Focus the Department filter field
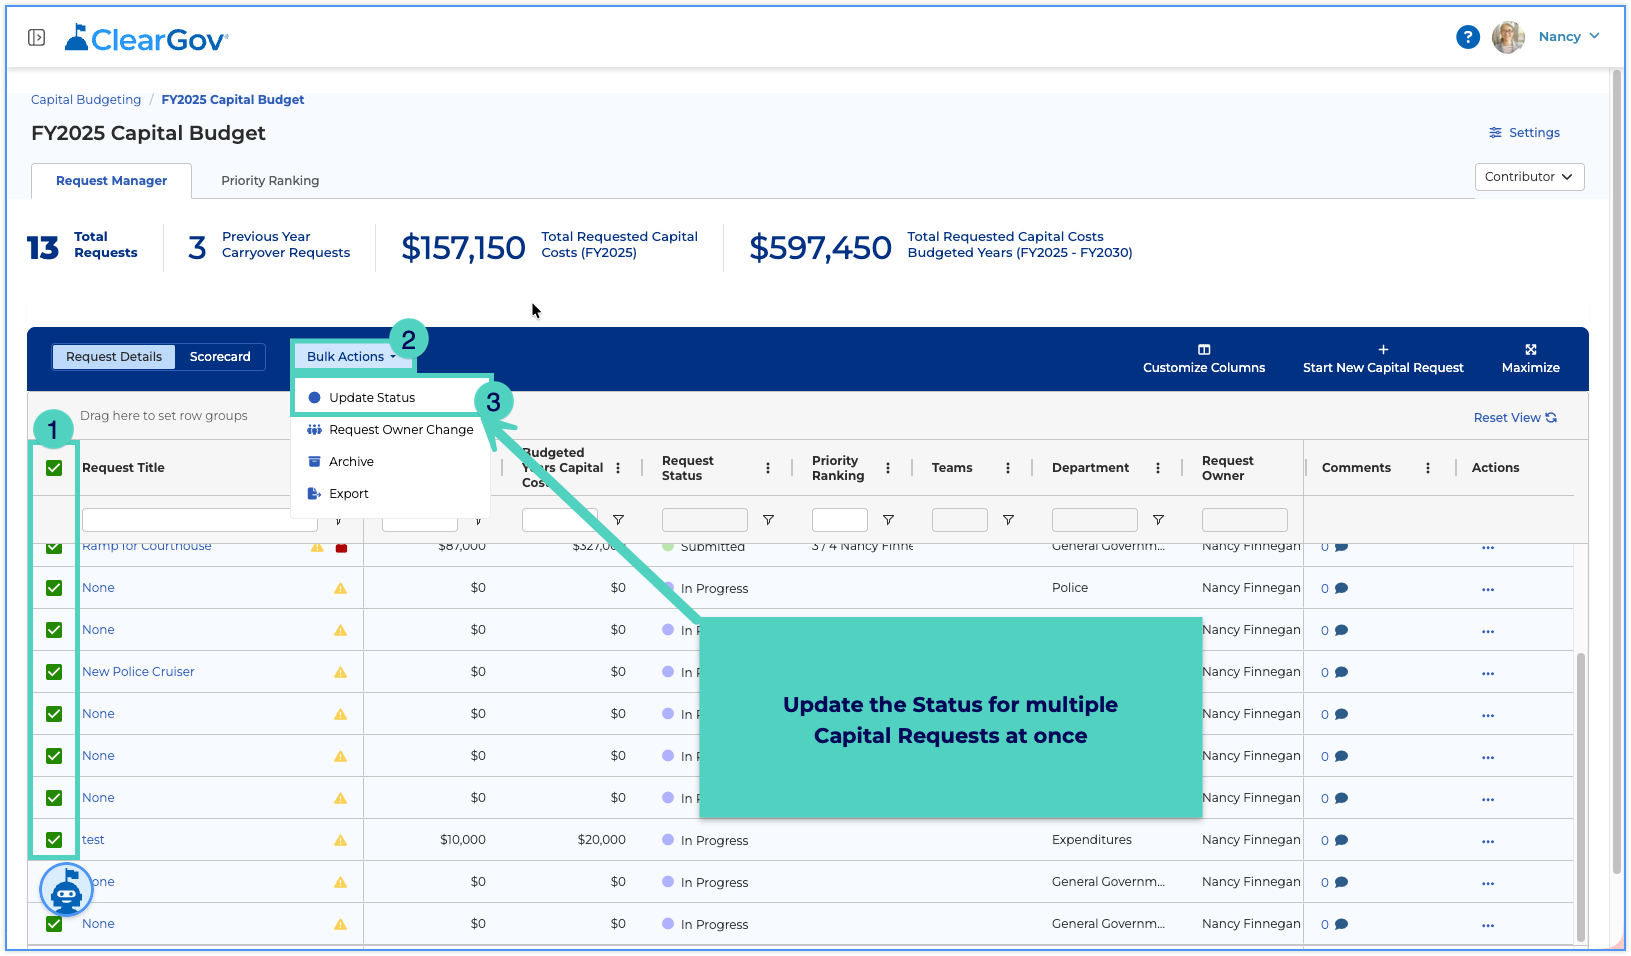 click(x=1094, y=520)
